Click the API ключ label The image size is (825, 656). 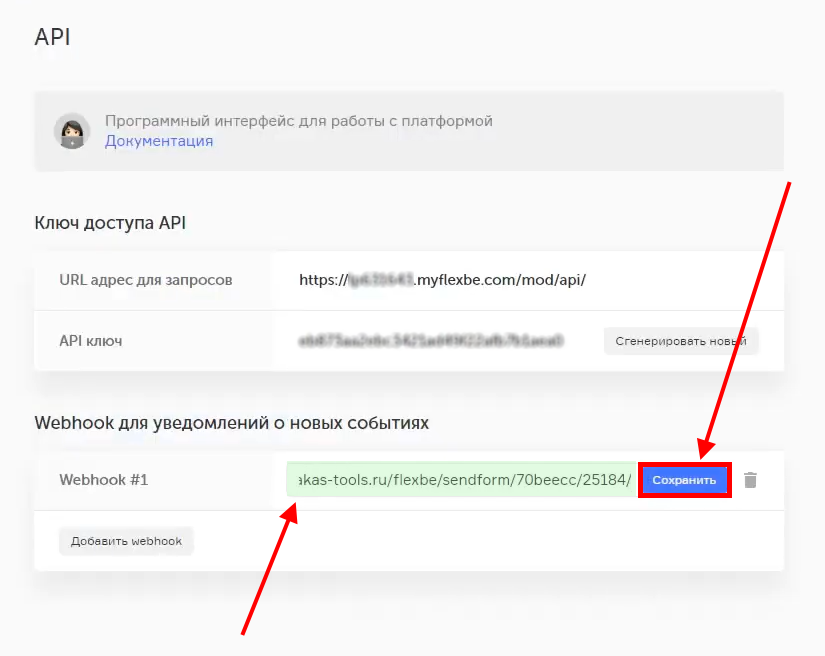click(91, 341)
